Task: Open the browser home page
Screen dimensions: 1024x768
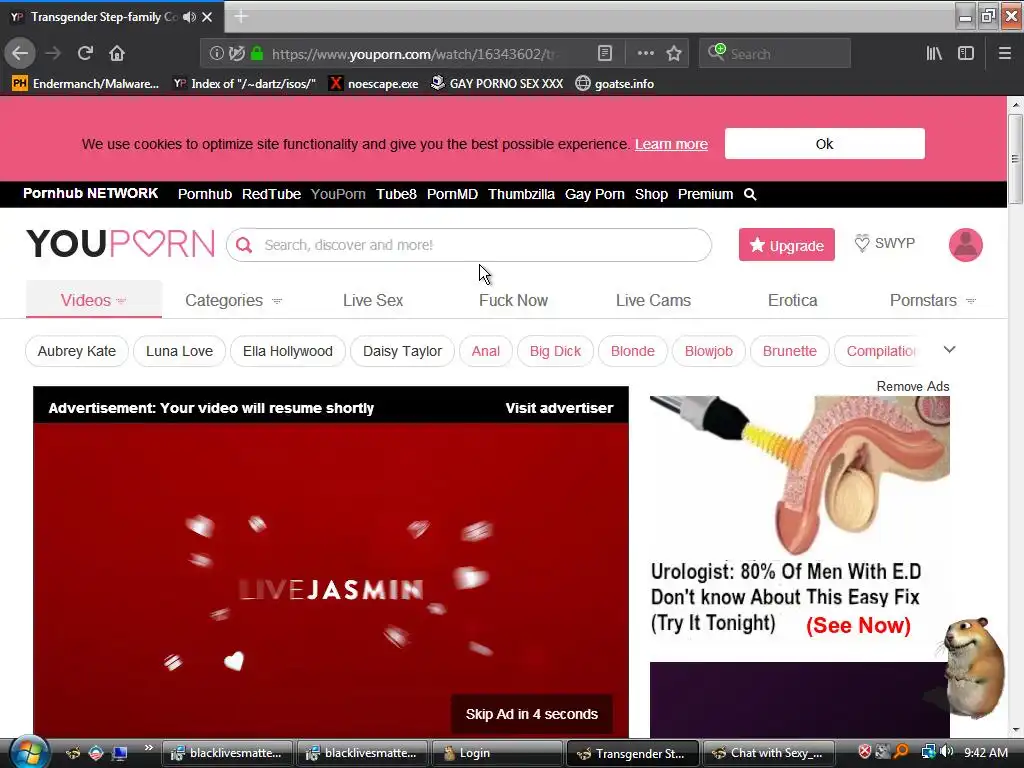Action: click(117, 53)
